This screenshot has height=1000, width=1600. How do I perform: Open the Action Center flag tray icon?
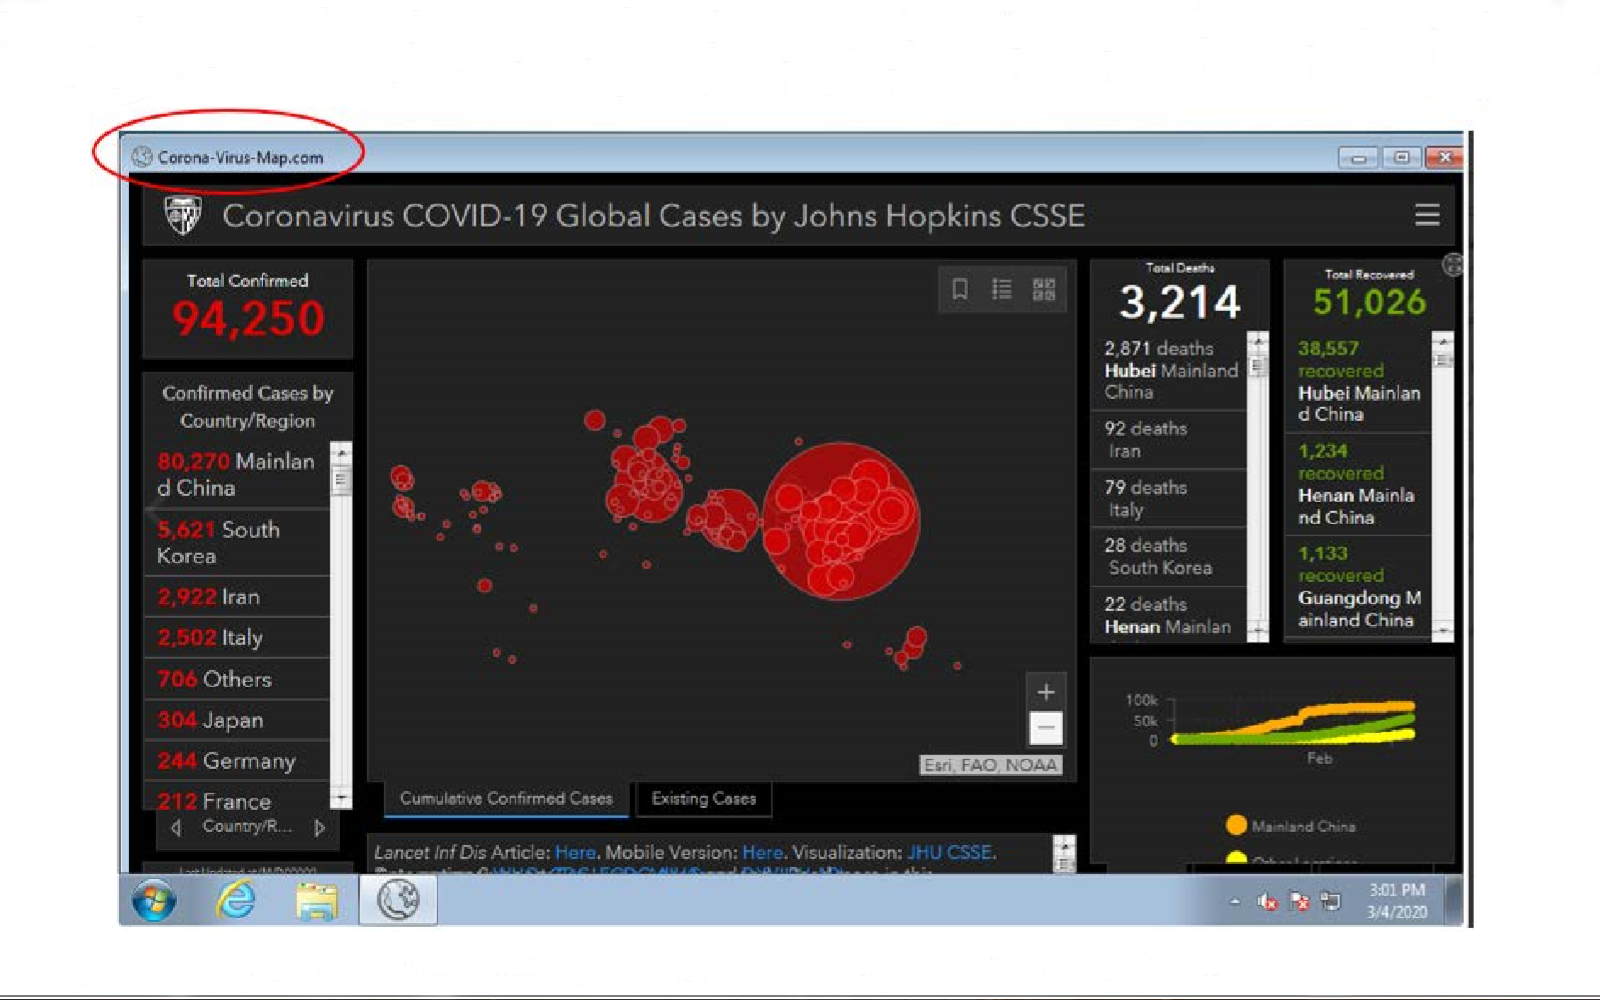[1299, 902]
